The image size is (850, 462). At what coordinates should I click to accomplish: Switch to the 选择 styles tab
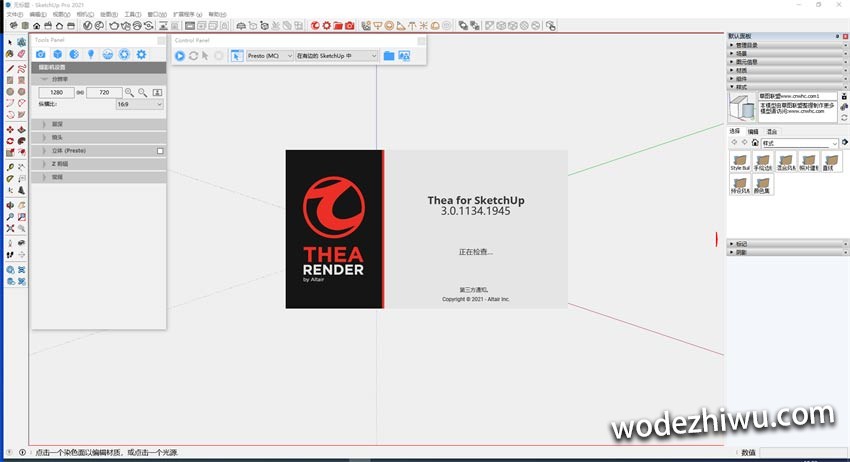tap(735, 131)
